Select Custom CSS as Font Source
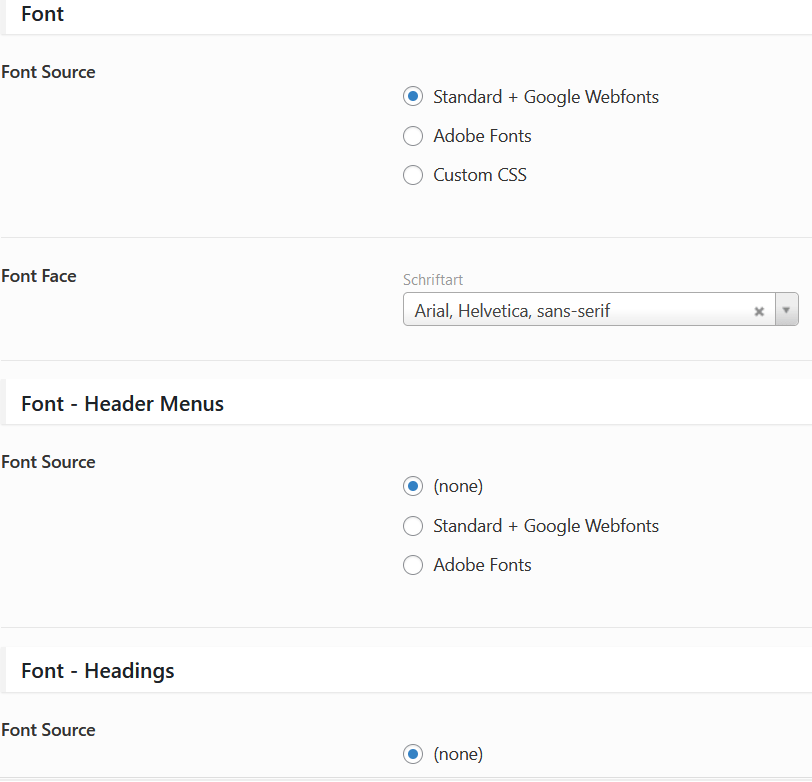The height and width of the screenshot is (782, 812). 413,175
